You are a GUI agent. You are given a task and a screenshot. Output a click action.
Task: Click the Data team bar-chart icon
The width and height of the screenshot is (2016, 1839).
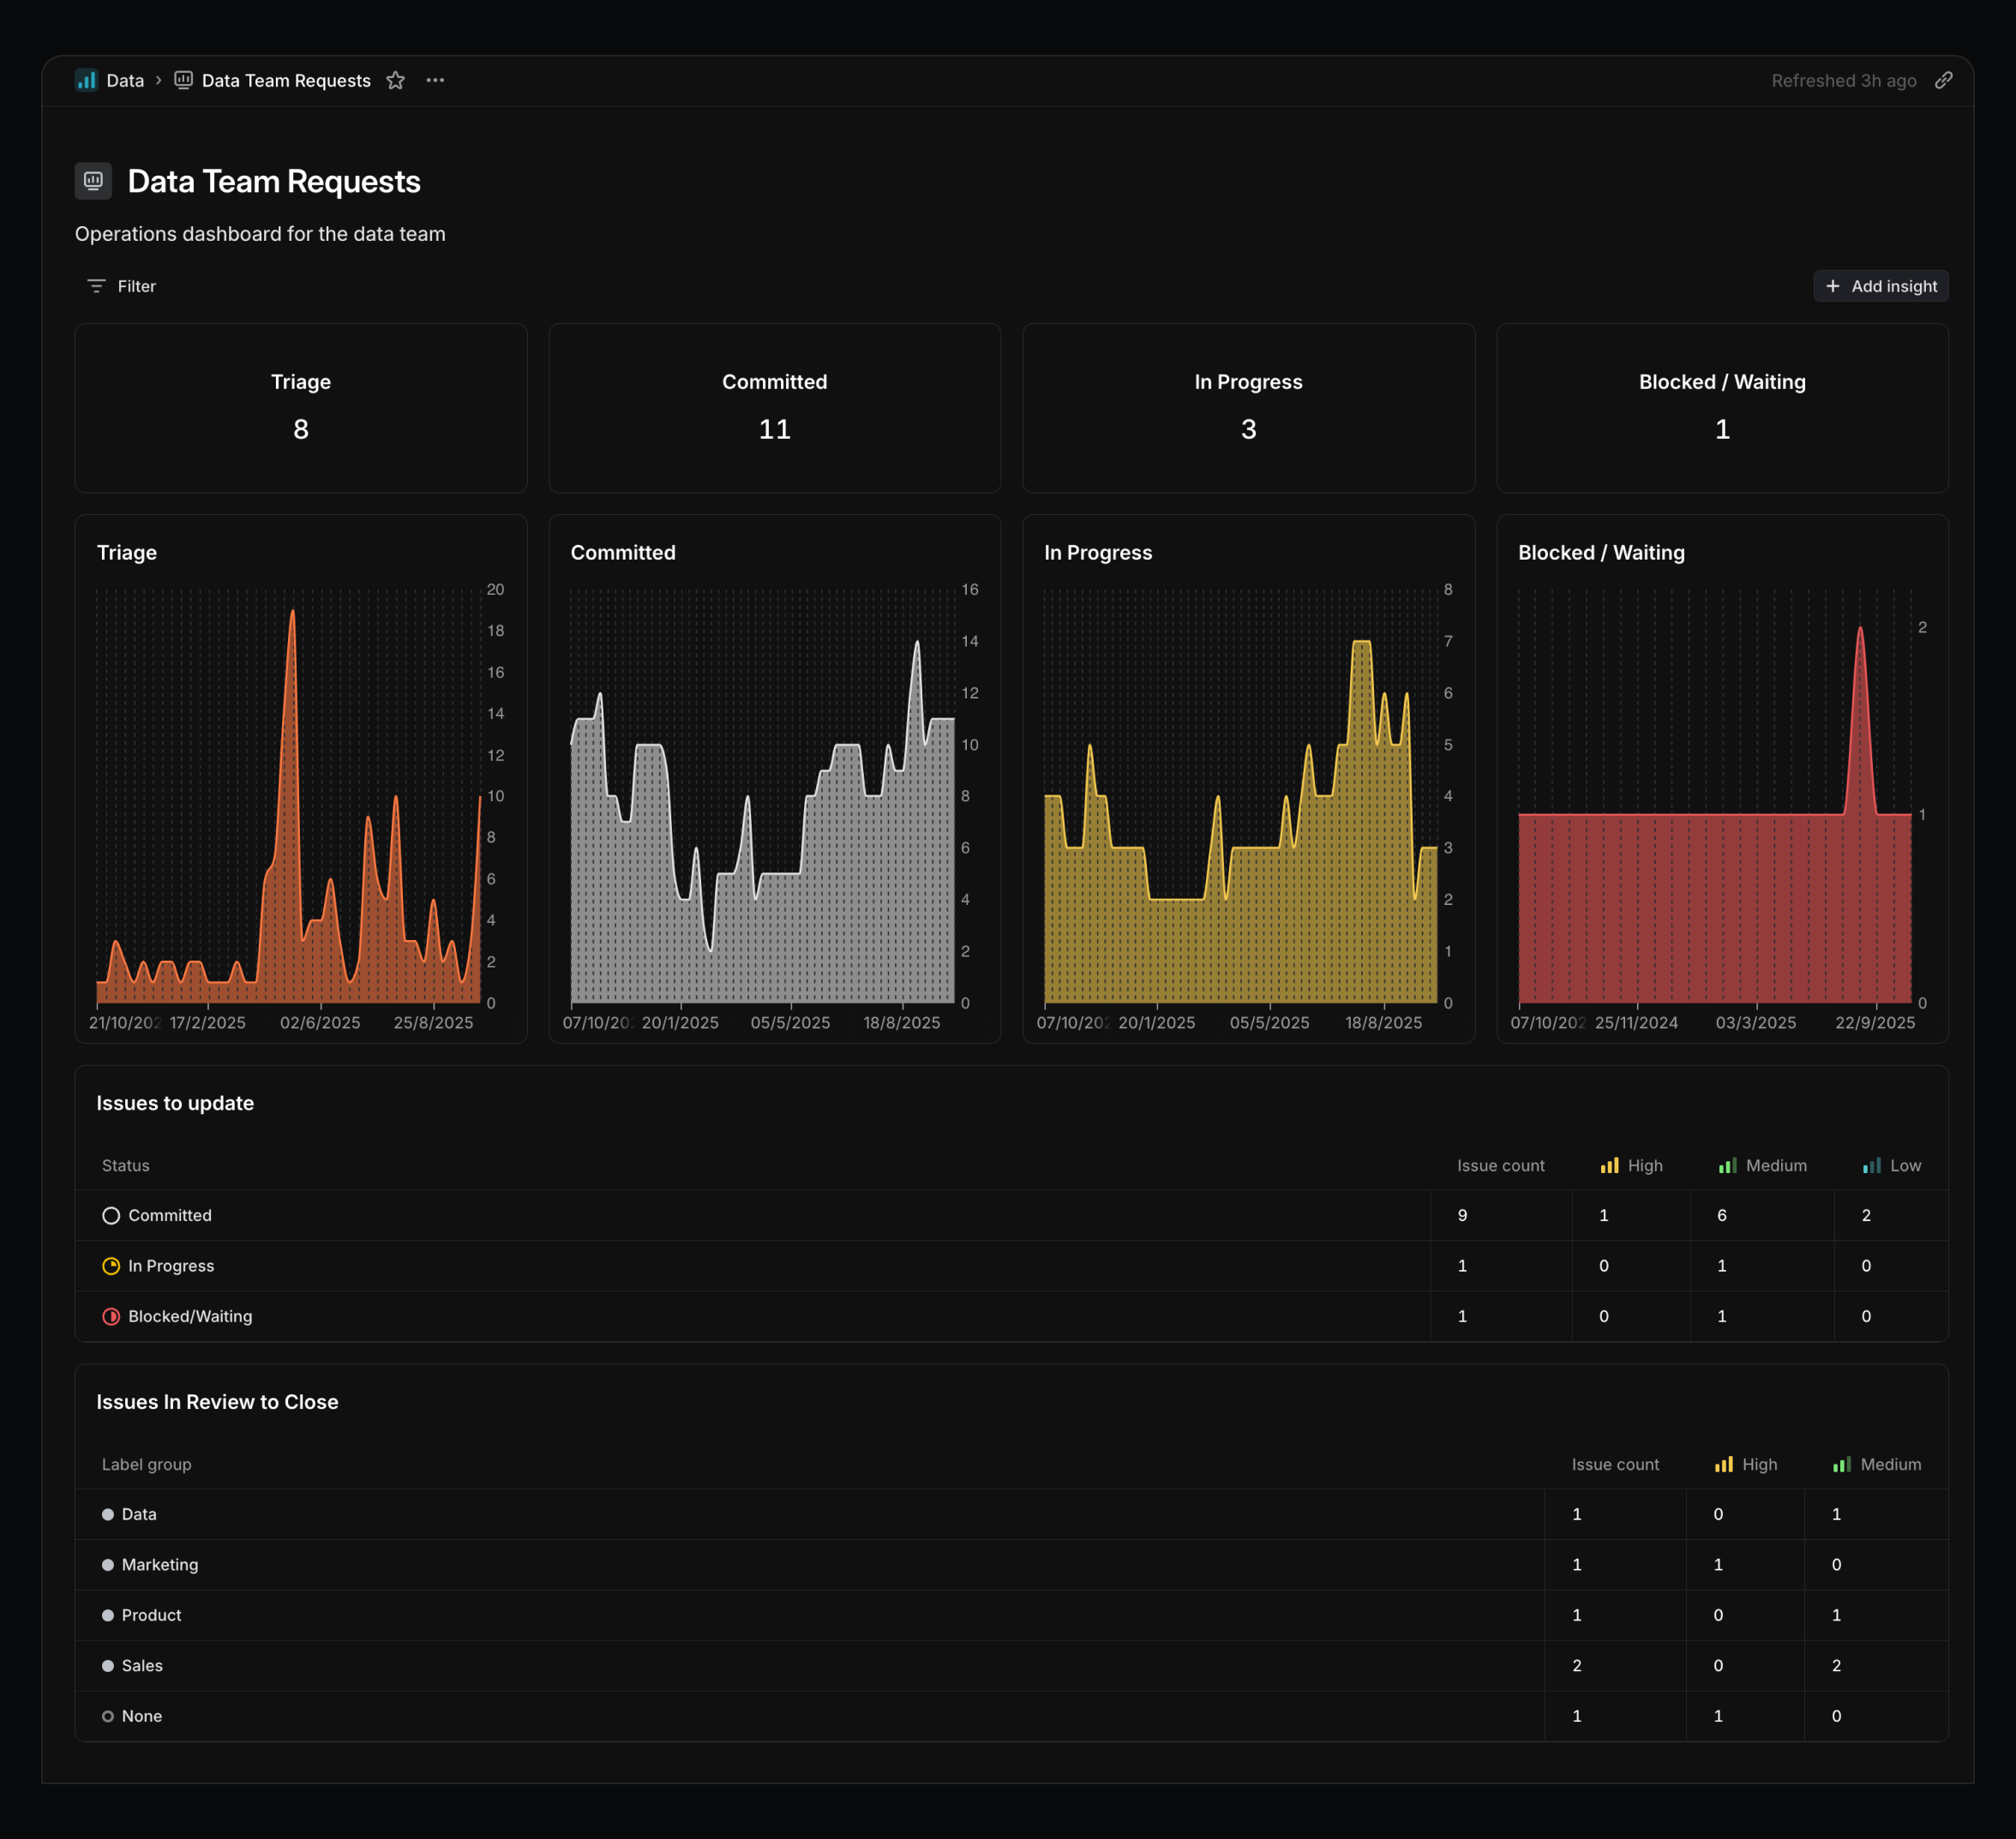tap(87, 81)
